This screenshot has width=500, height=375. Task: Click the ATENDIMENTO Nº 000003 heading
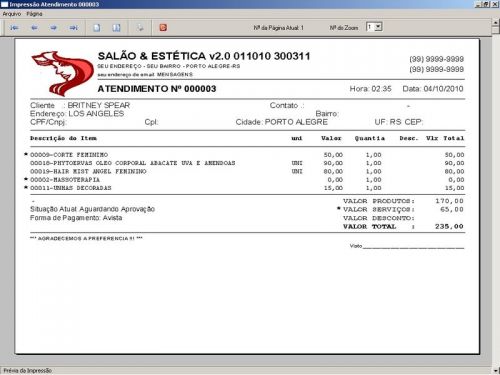tap(157, 89)
